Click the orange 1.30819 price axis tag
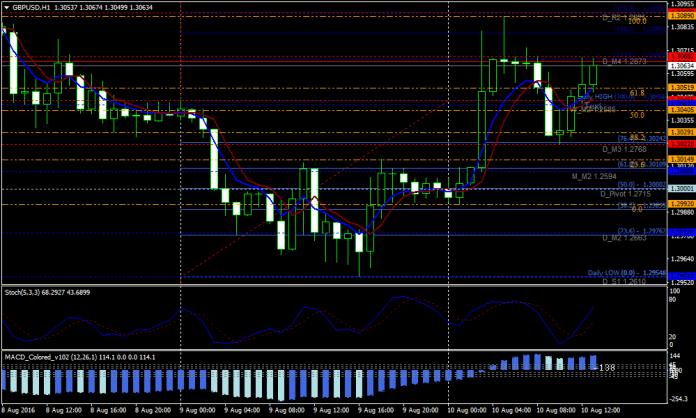The width and height of the screenshot is (696, 418). (679, 88)
